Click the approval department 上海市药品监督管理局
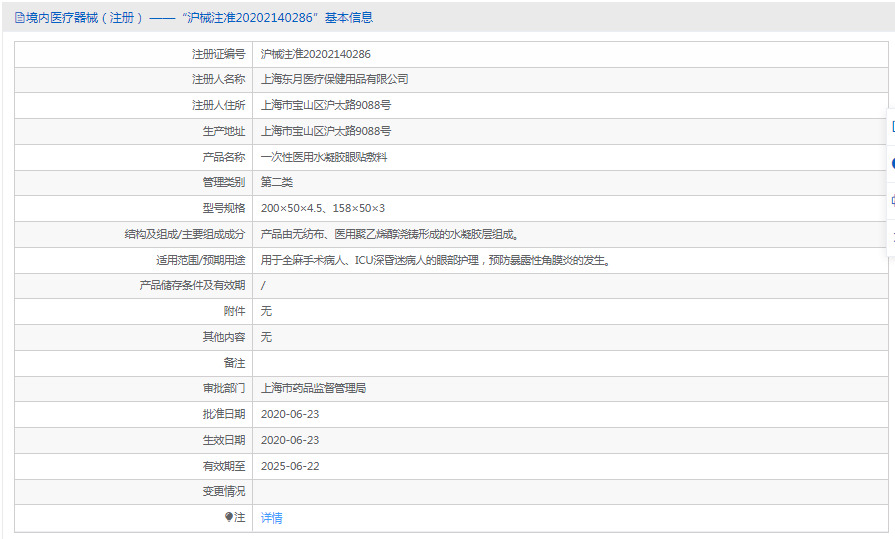The image size is (895, 539). (313, 388)
